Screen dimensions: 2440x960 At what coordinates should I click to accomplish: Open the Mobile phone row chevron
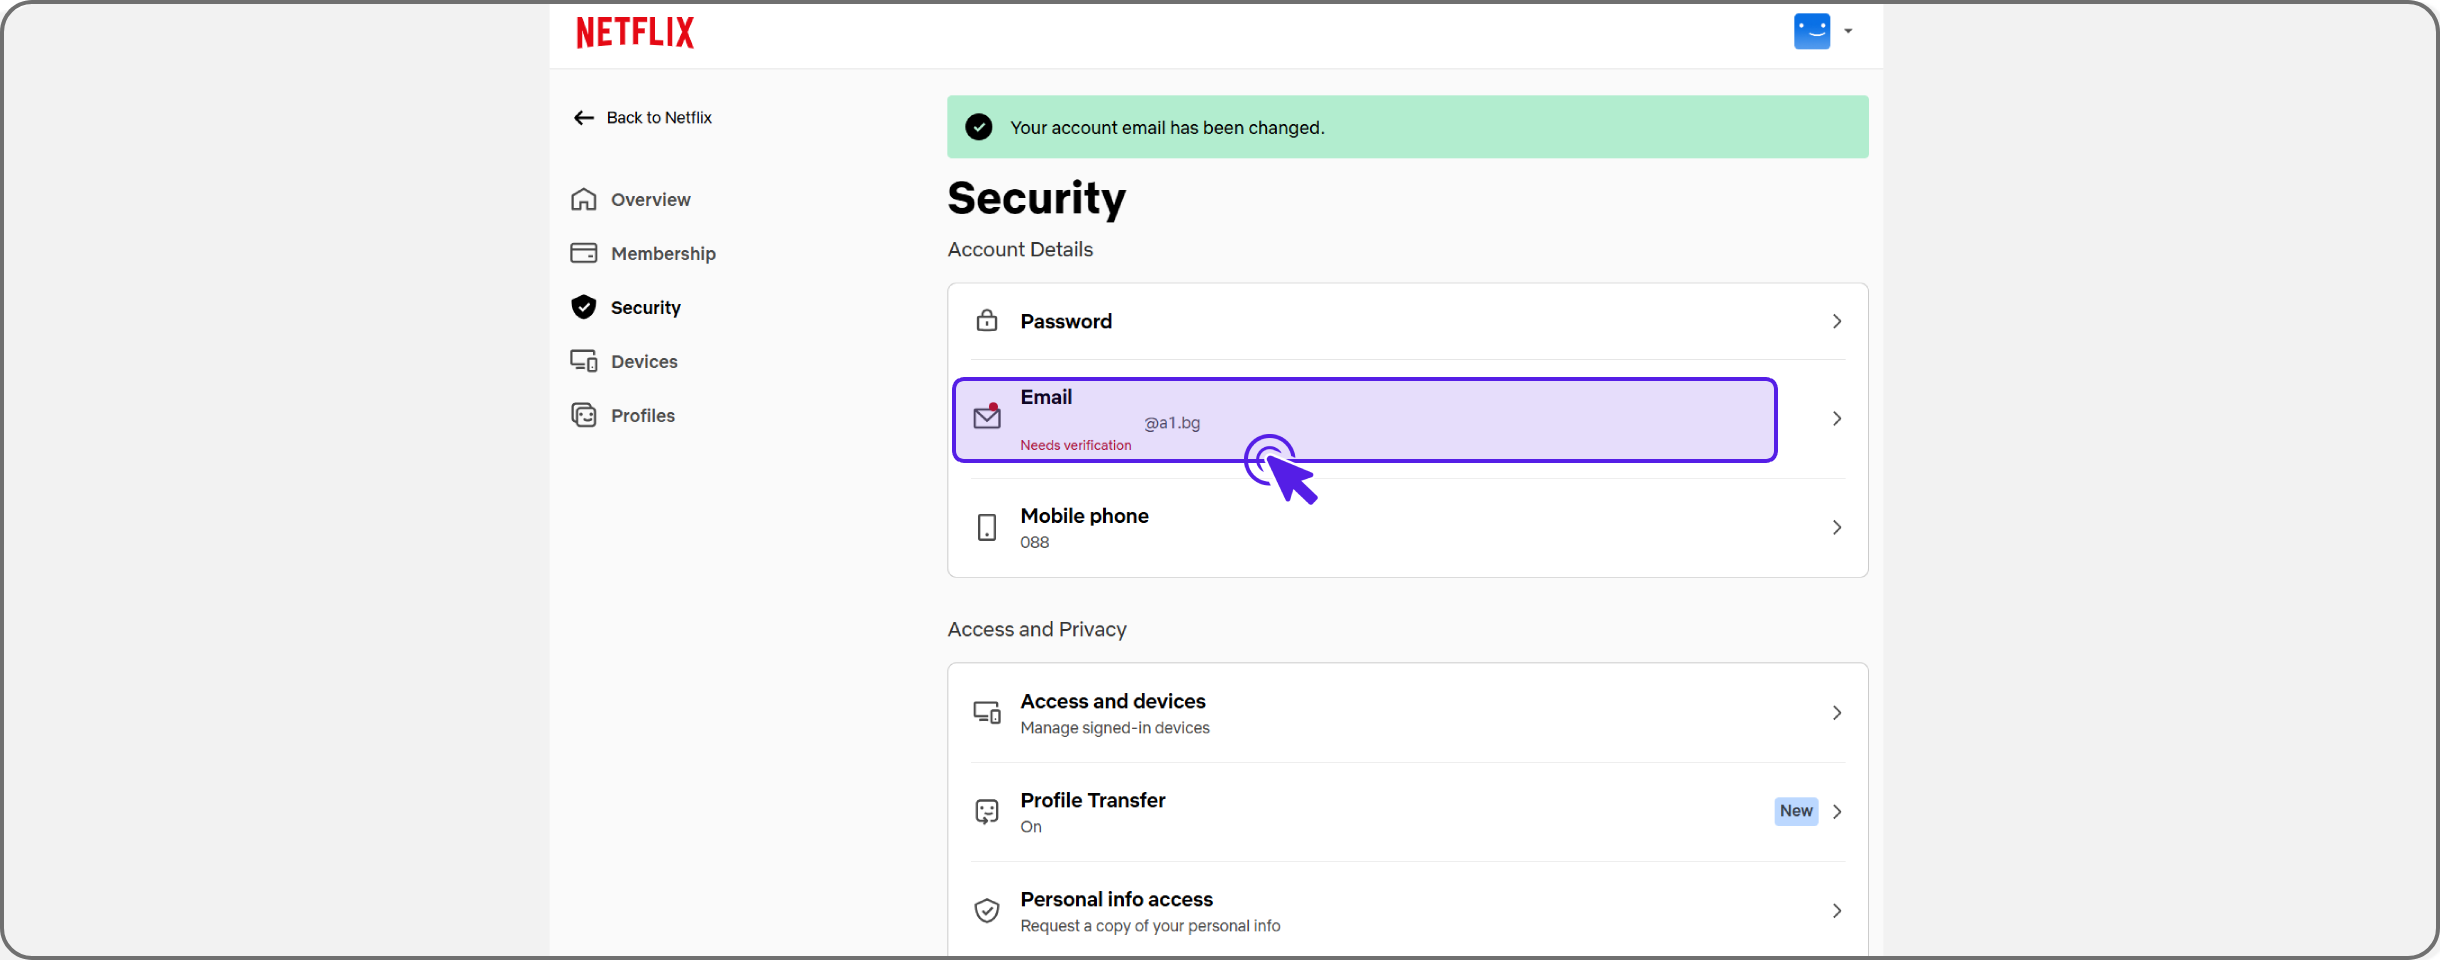point(1837,527)
